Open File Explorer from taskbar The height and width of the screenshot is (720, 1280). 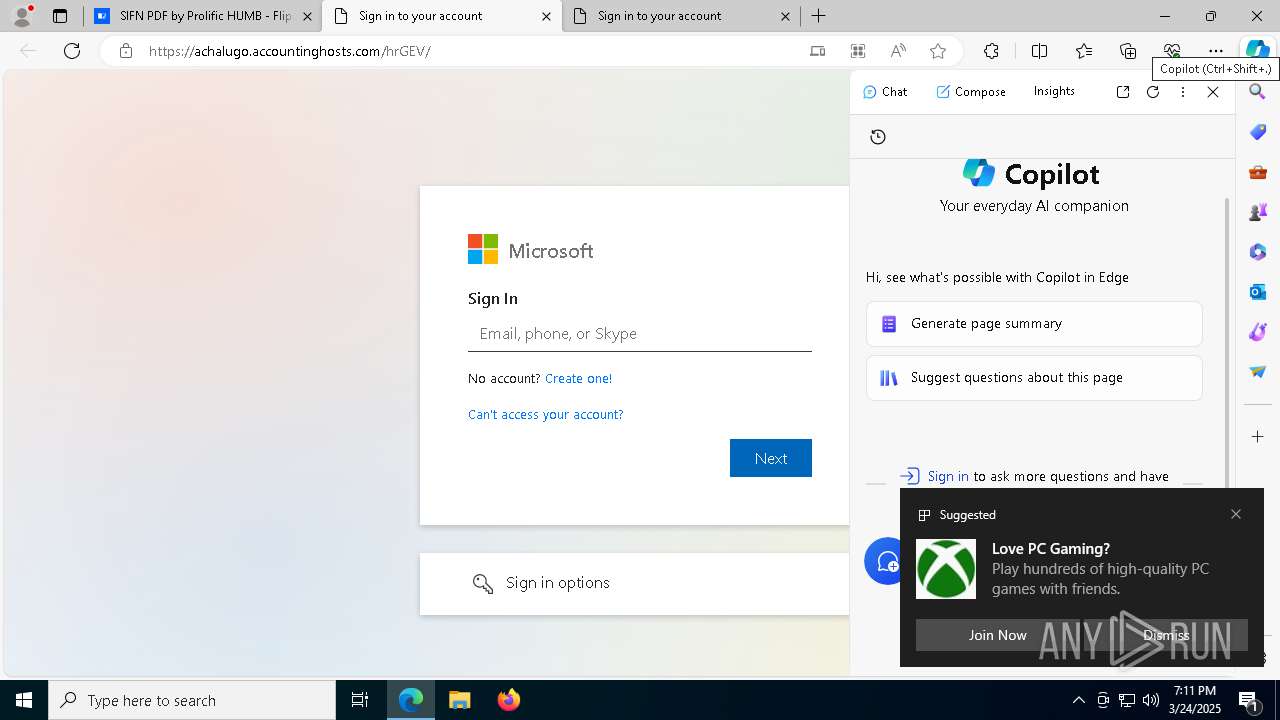459,700
